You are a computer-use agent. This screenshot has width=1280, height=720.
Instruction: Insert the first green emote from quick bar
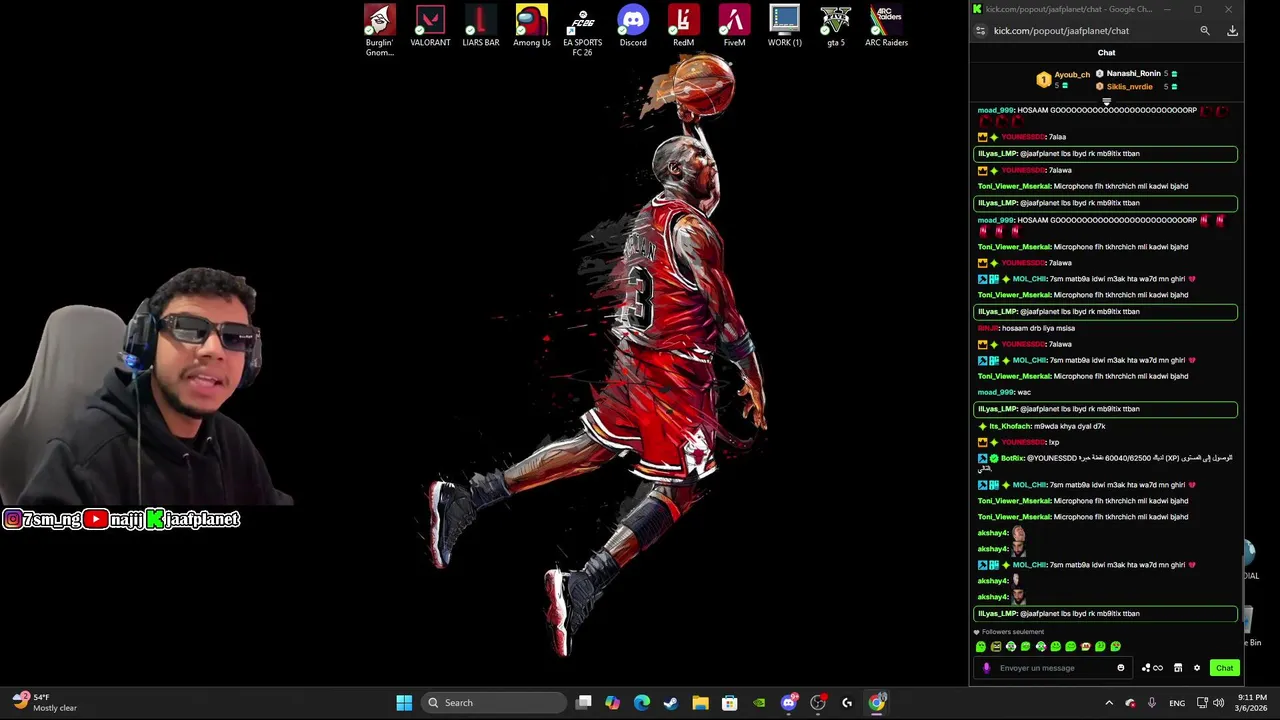981,647
